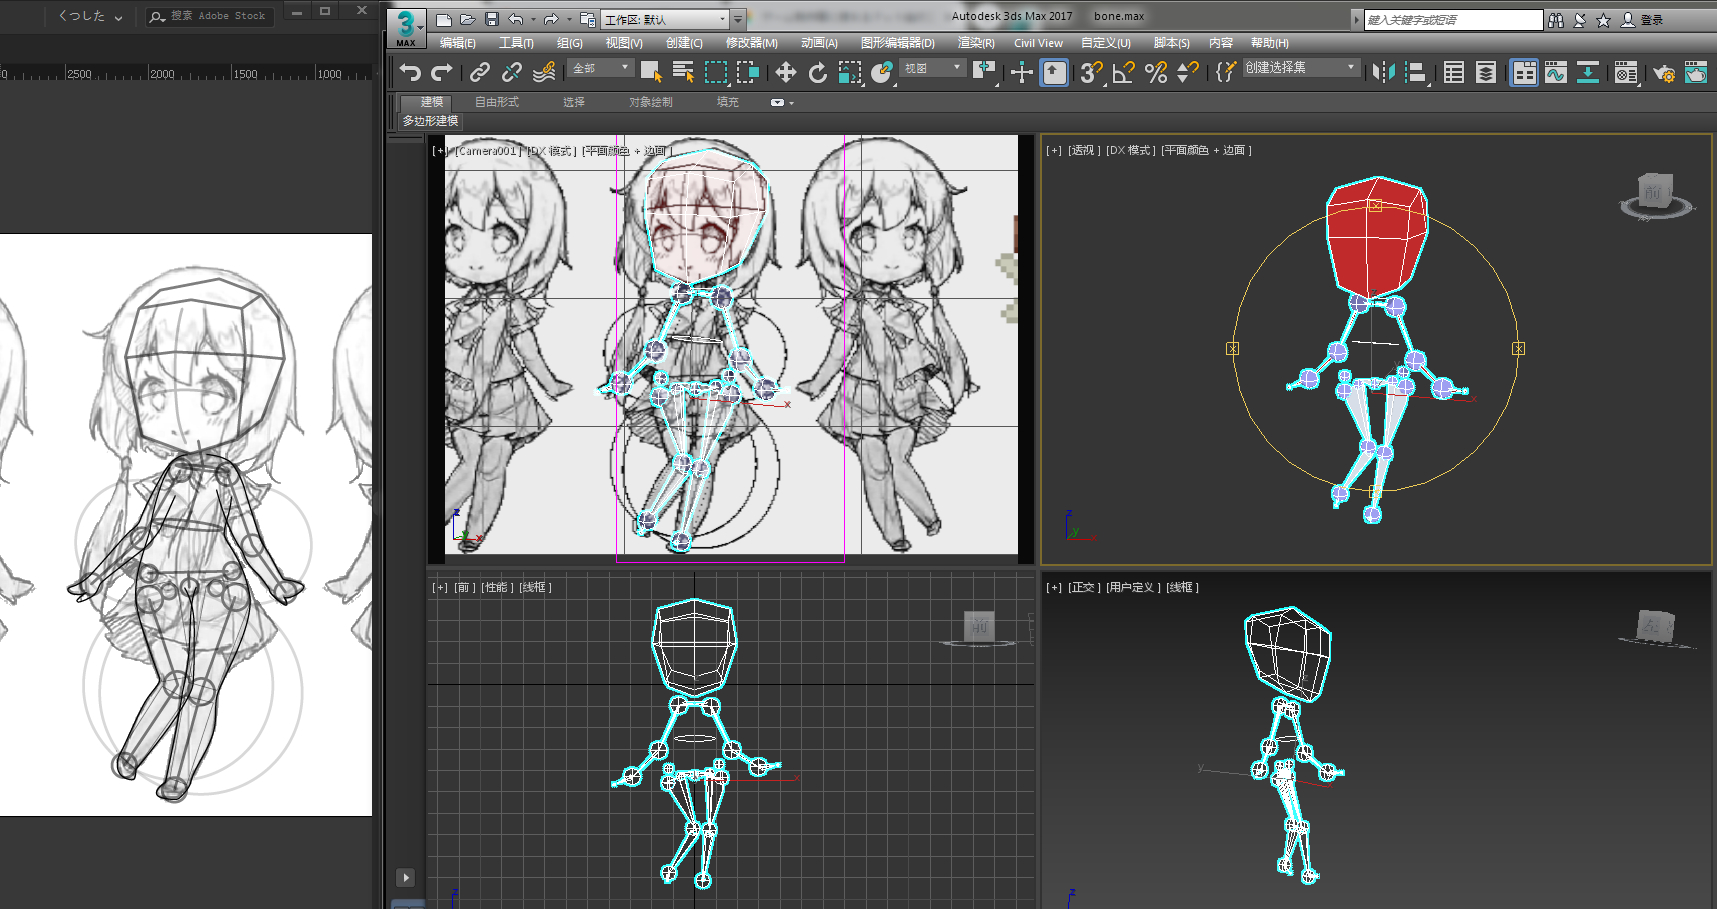The width and height of the screenshot is (1717, 909).
Task: Click the Align tool icon
Action: click(x=1416, y=72)
